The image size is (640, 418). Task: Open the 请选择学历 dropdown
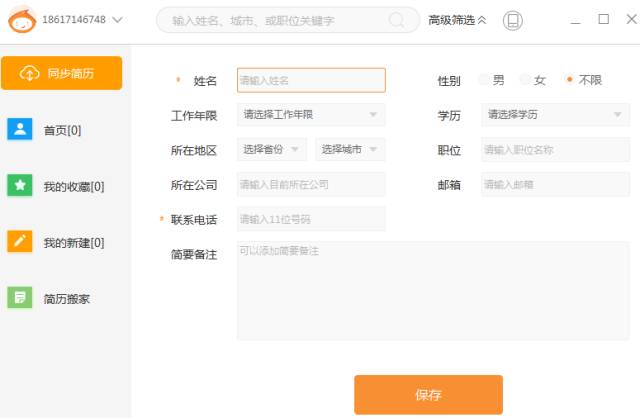coord(556,115)
